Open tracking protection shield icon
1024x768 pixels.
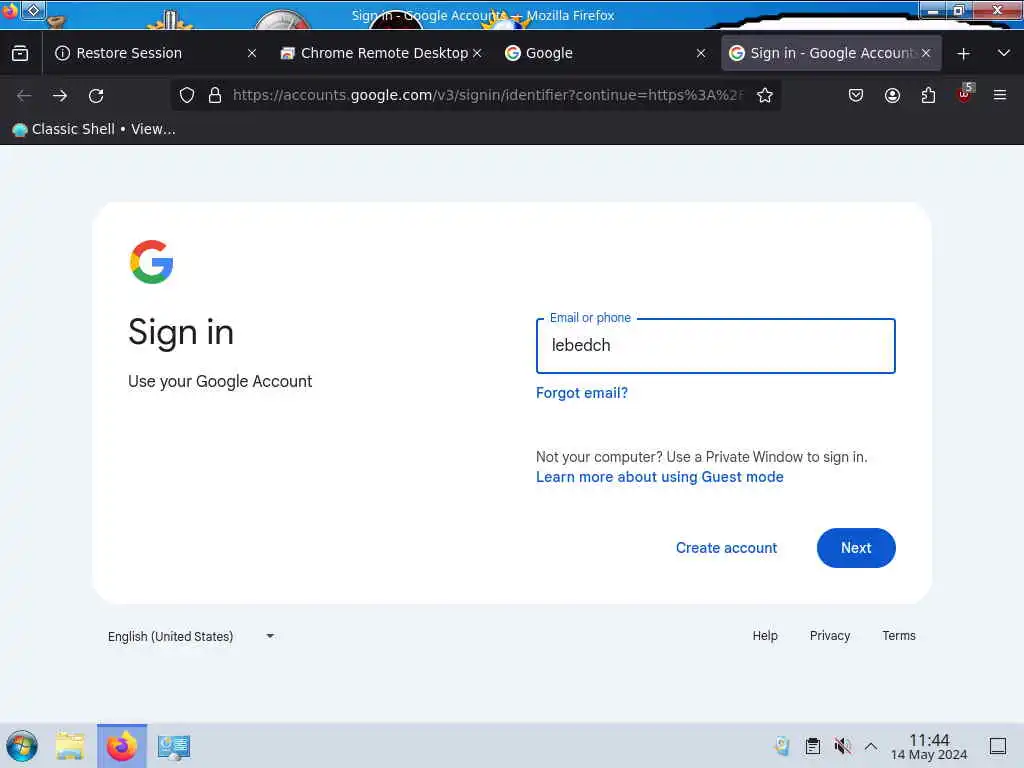187,95
